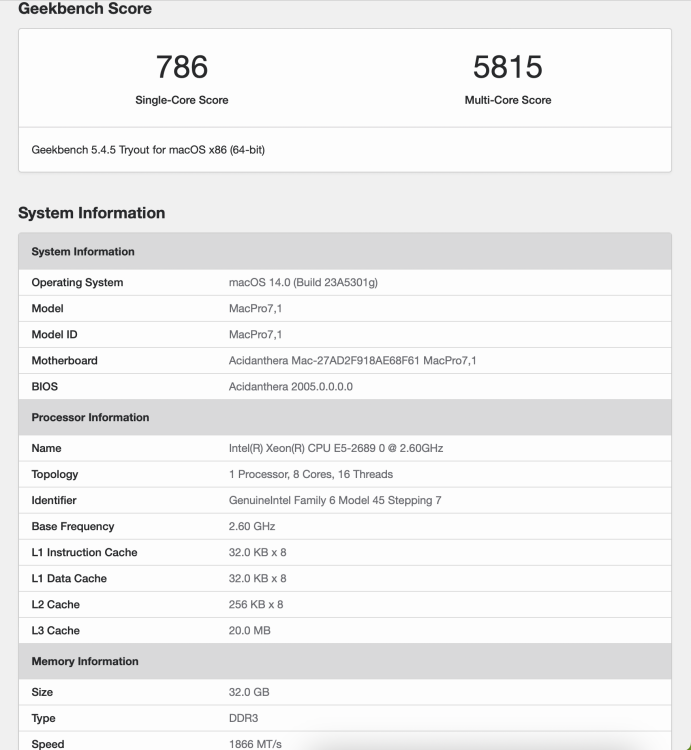The height and width of the screenshot is (750, 691).
Task: Click the BIOS Acidanthera 2005.0.0.0.0 value
Action: pos(291,386)
